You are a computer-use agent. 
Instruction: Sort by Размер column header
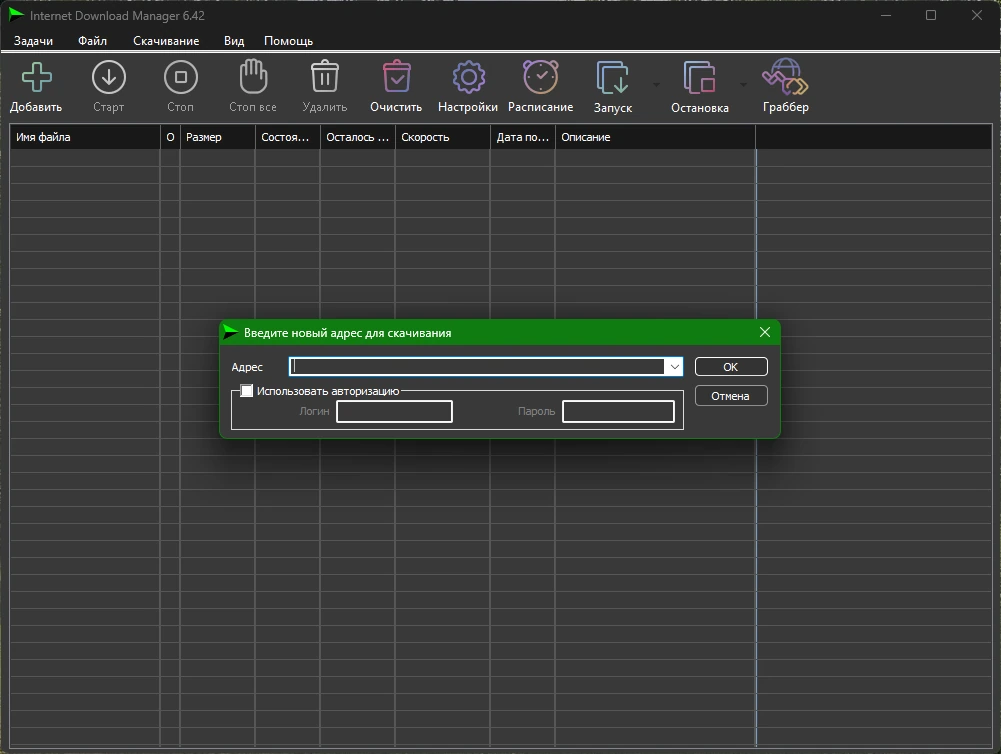(x=218, y=137)
